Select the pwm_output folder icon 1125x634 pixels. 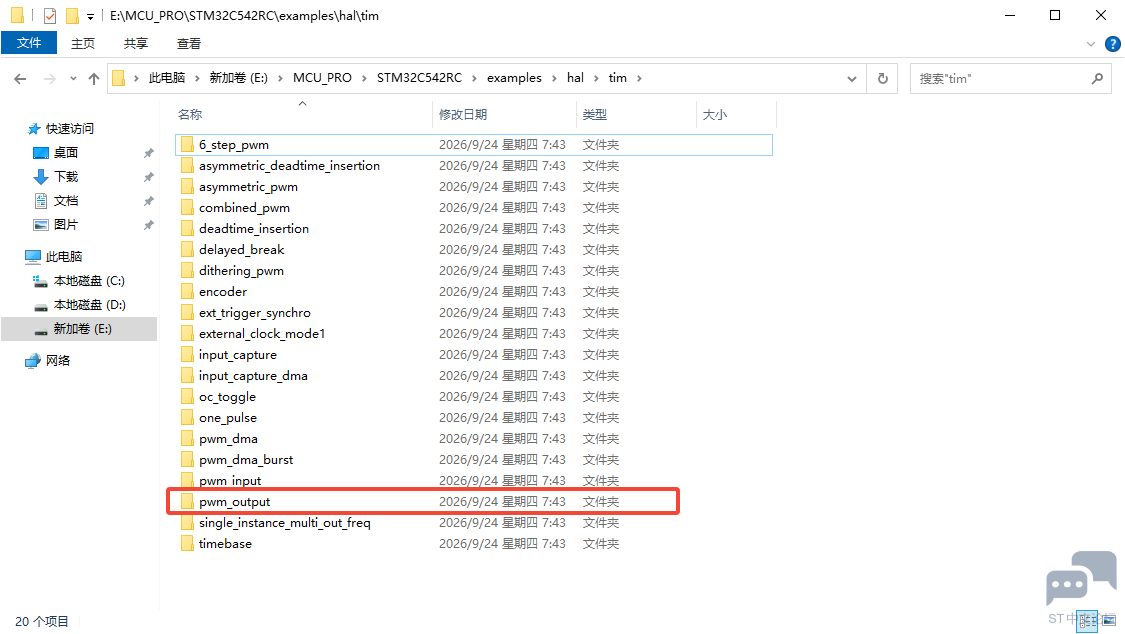coord(187,502)
